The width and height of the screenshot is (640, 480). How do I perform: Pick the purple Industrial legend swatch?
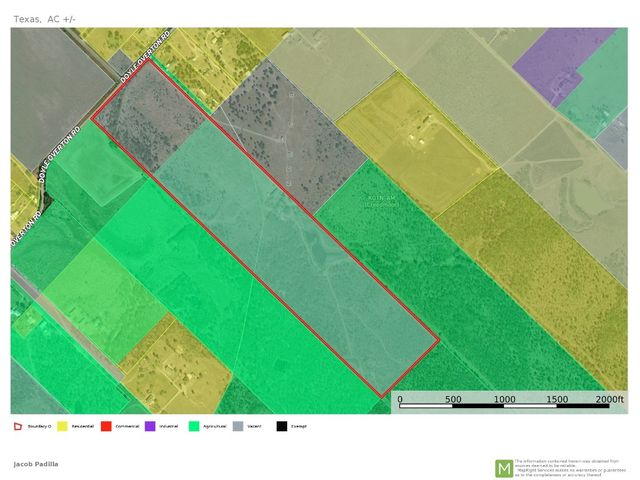click(149, 426)
